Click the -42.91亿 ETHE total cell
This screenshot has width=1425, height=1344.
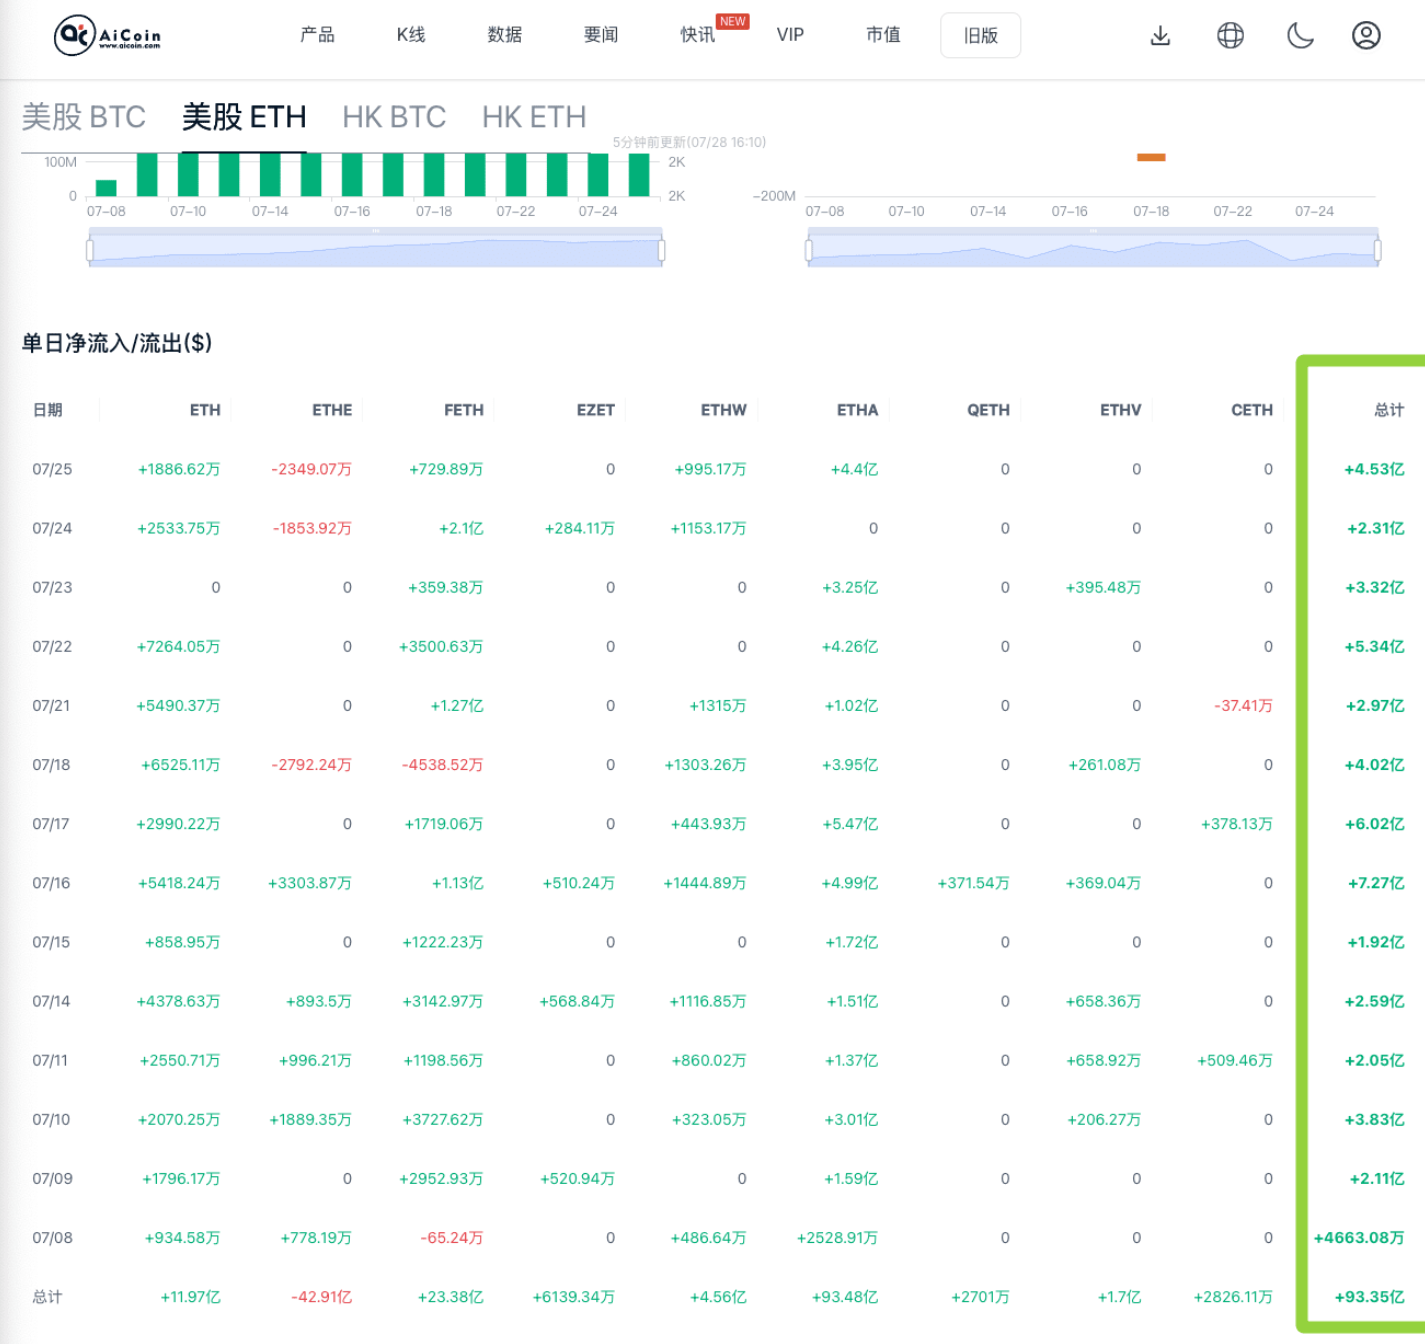(x=322, y=1297)
